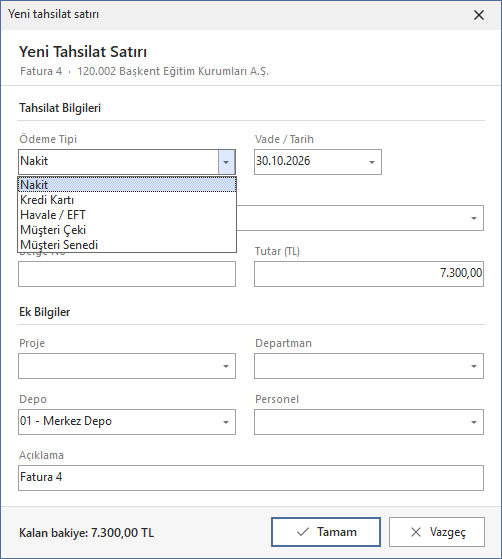The image size is (502, 559).
Task: Click the Ödeme Tipi text box showing Nakit
Action: coord(118,162)
